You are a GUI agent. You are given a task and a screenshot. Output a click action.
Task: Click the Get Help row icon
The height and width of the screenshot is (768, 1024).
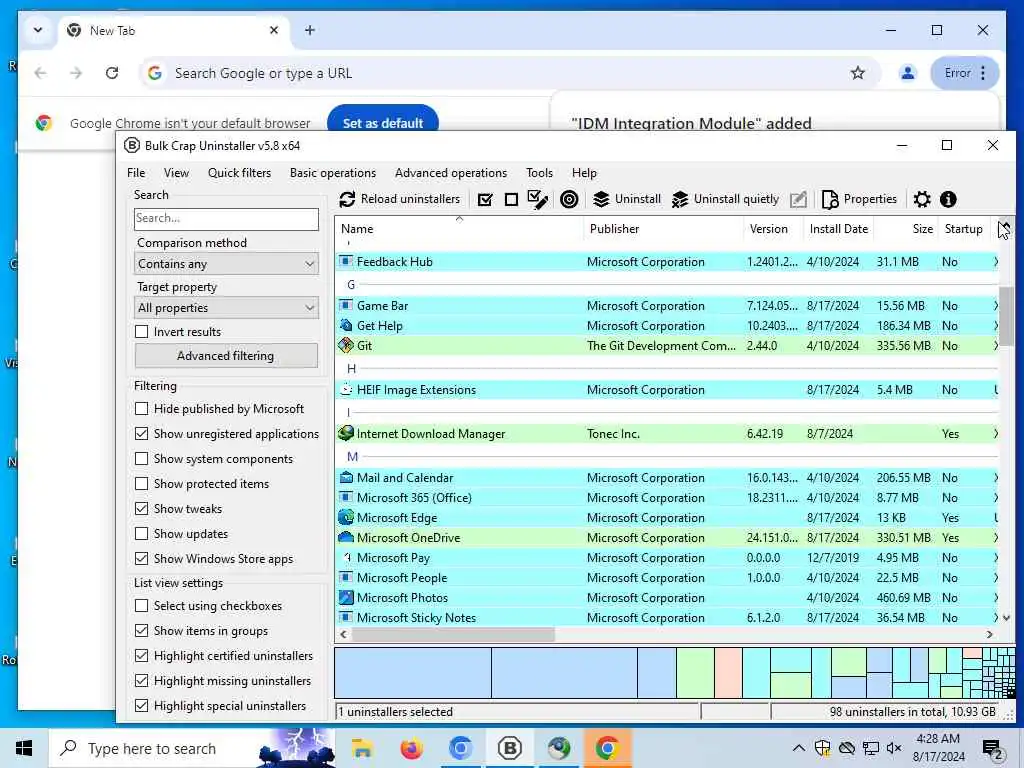(x=345, y=325)
